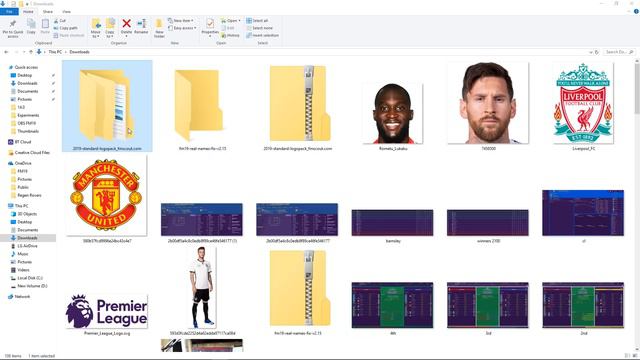
Task: Click the red Delete X icon
Action: tap(127, 24)
